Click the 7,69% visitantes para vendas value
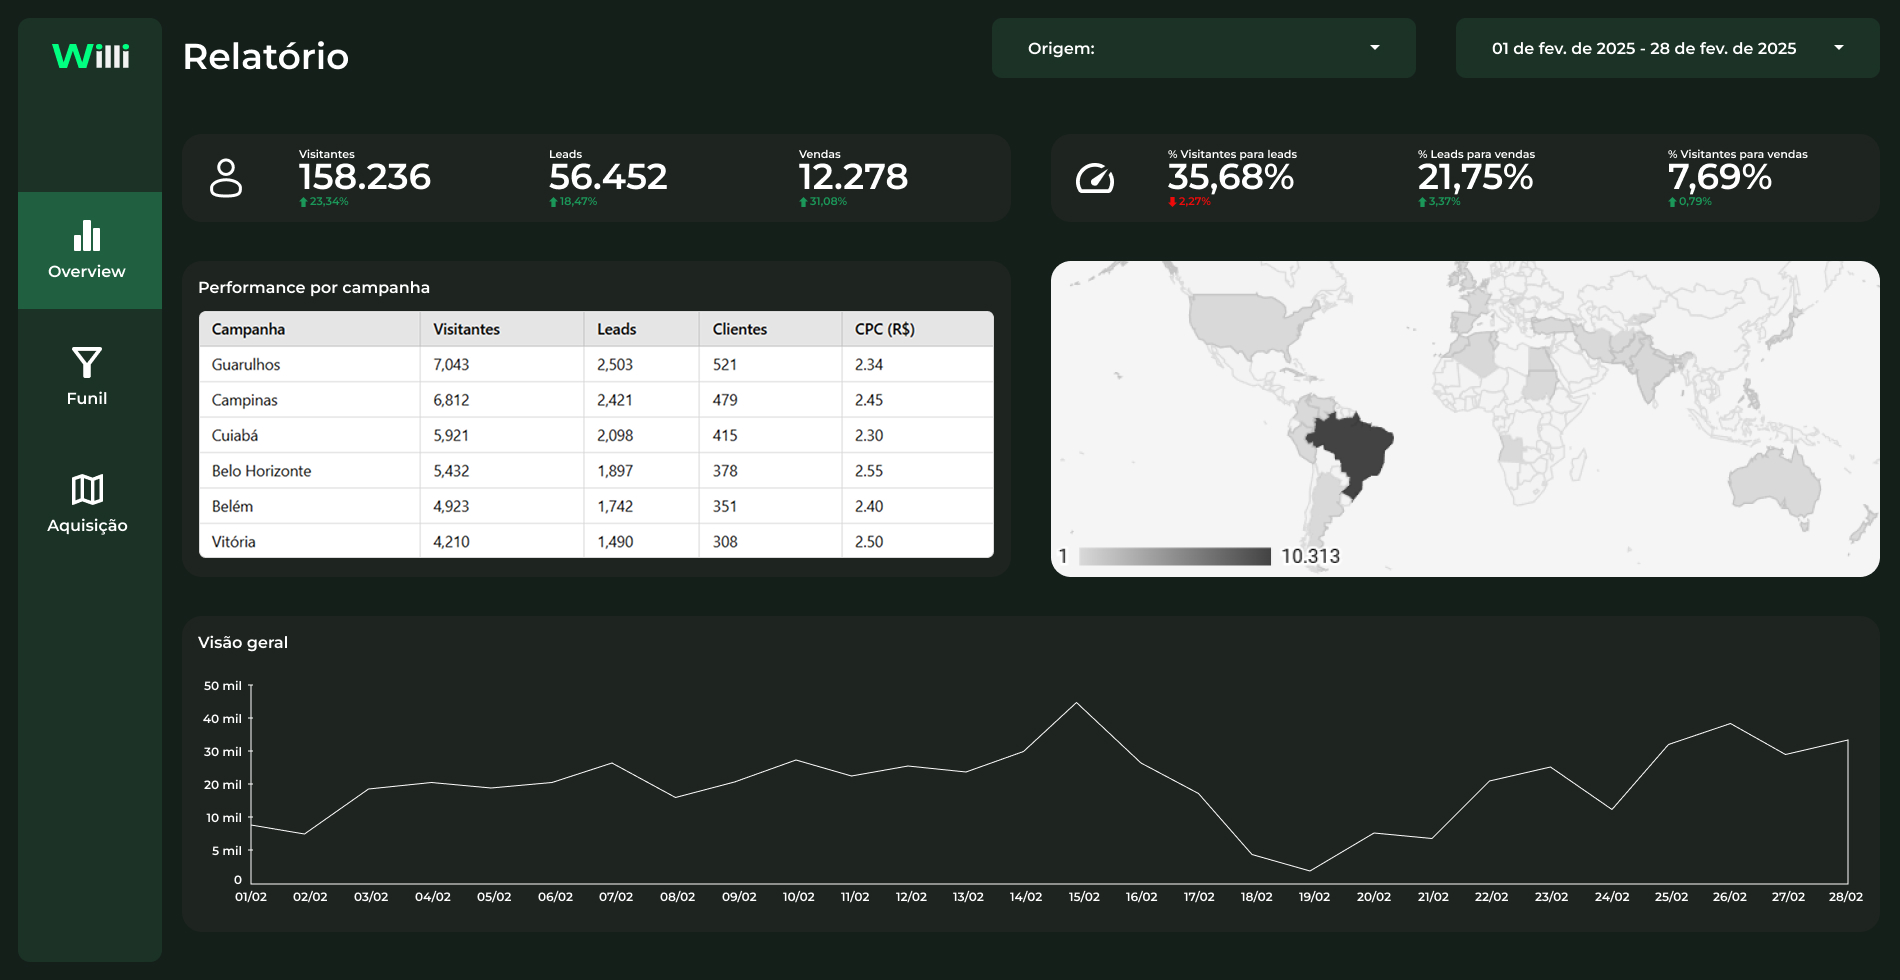 tap(1720, 177)
